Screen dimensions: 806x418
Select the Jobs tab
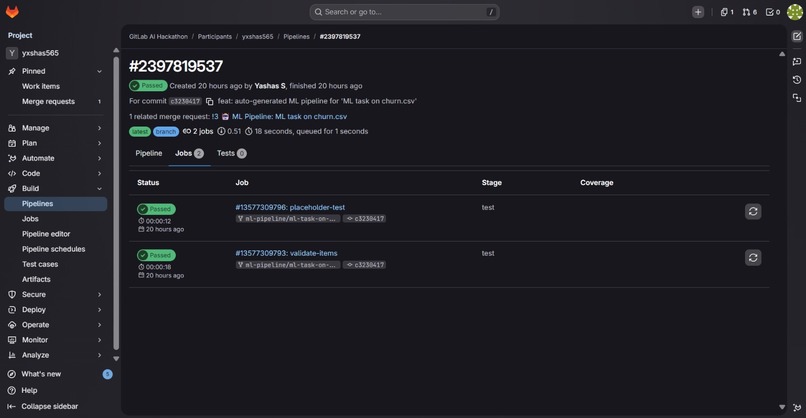tap(189, 153)
